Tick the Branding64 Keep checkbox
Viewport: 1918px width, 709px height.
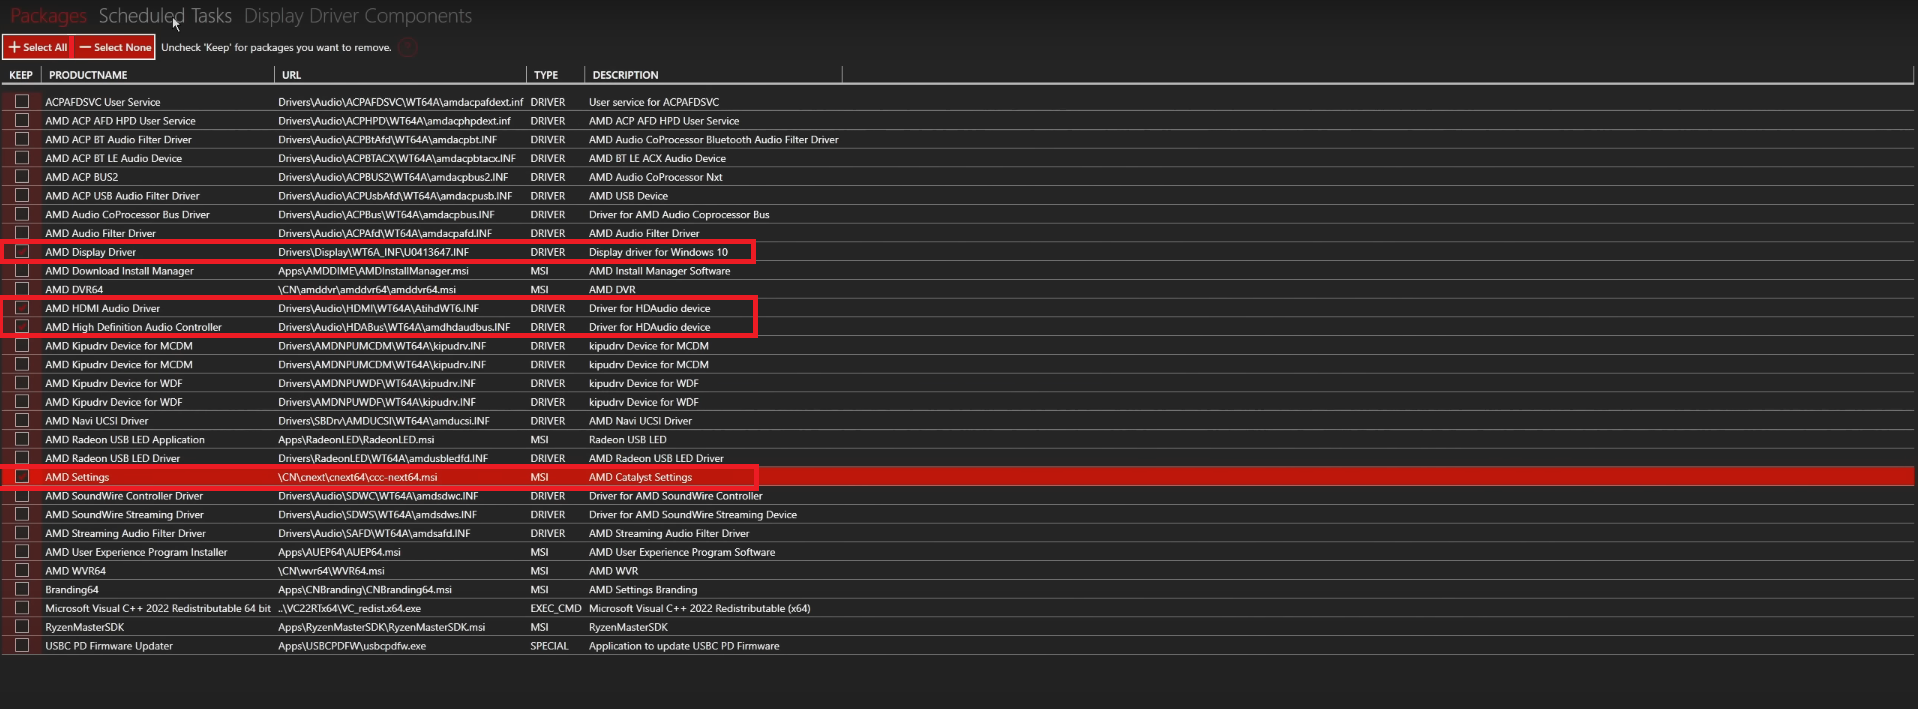[22, 589]
